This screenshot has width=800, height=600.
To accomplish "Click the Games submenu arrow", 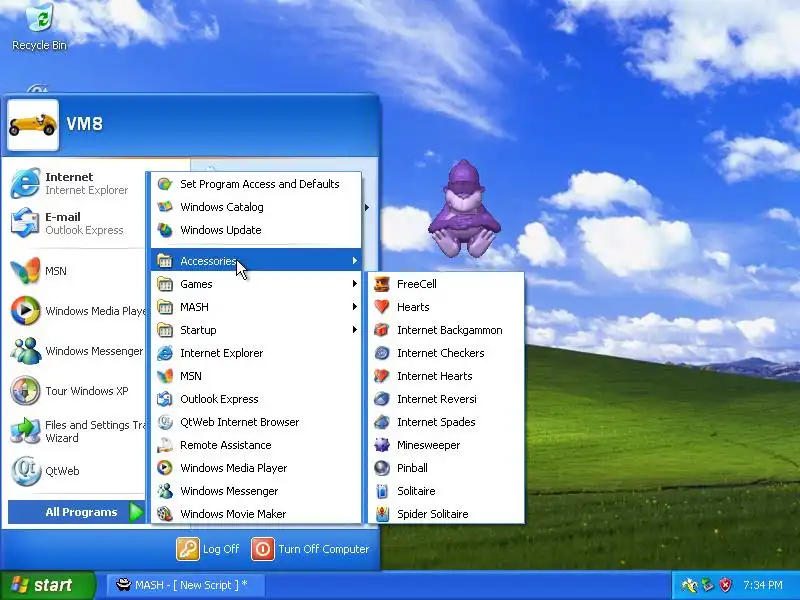I will click(355, 284).
